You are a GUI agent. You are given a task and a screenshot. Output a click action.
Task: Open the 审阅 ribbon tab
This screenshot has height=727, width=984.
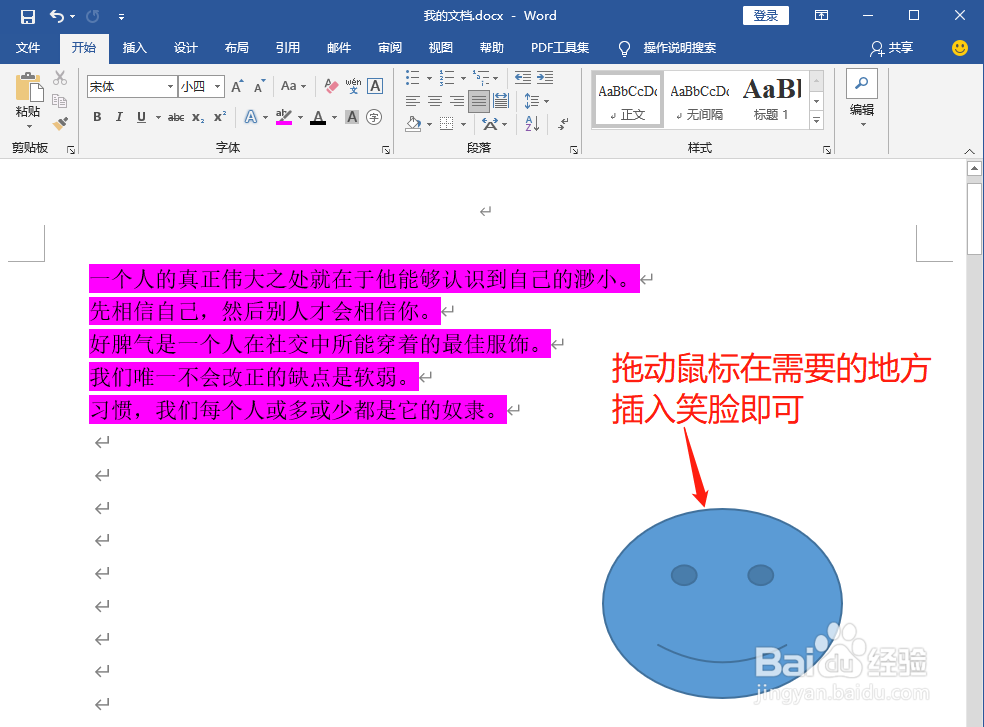pyautogui.click(x=390, y=47)
